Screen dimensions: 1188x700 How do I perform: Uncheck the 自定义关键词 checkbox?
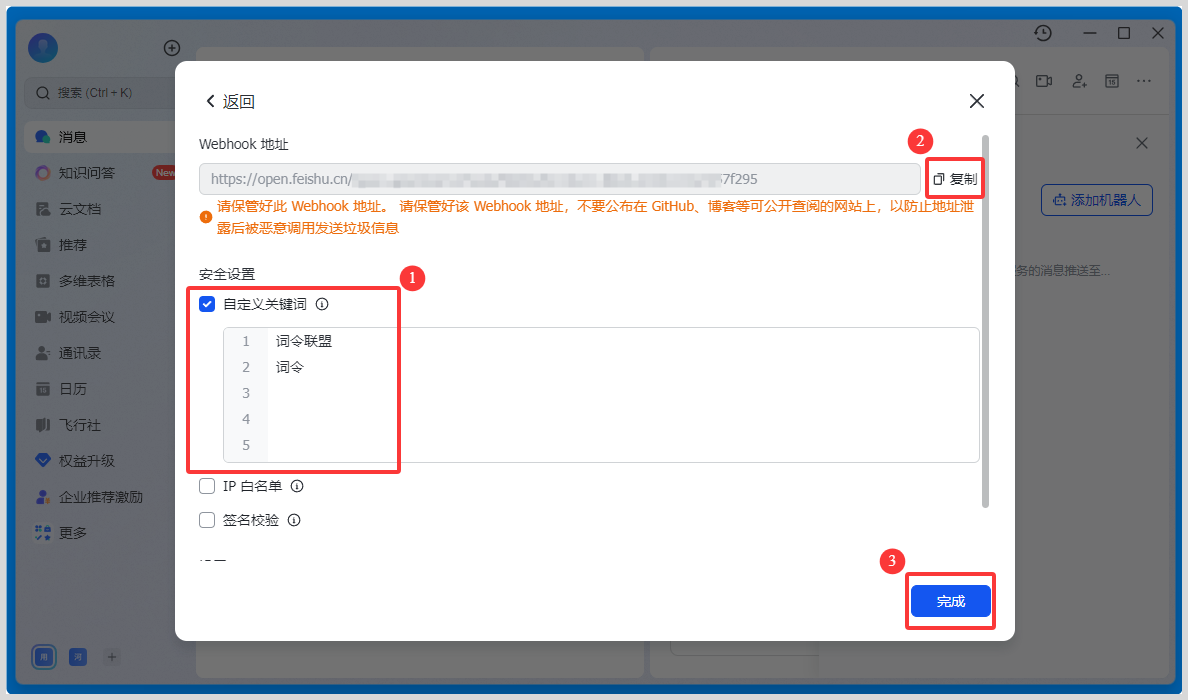(x=207, y=304)
